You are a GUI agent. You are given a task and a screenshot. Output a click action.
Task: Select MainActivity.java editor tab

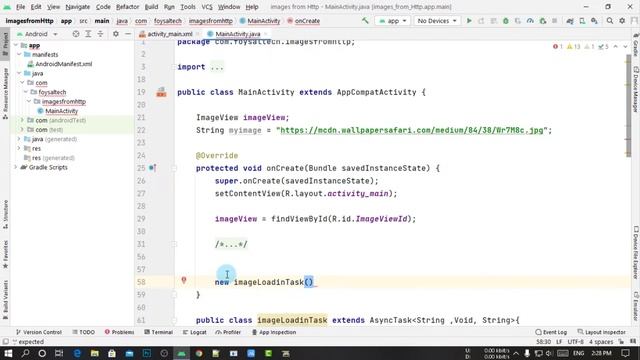238,34
